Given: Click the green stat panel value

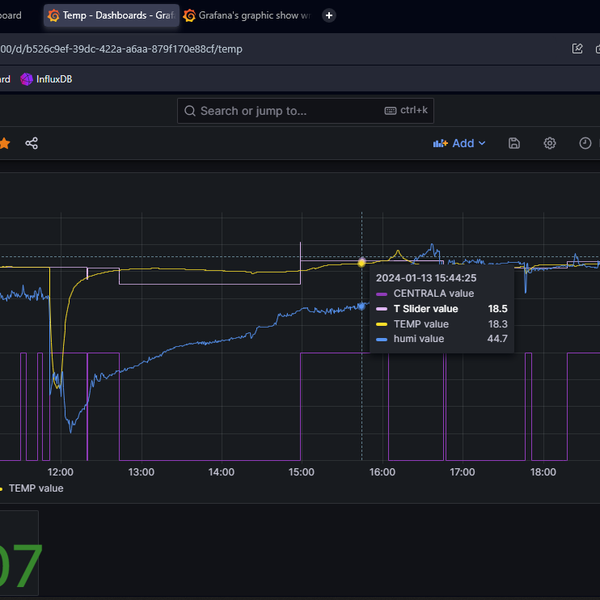Looking at the screenshot, I should pos(20,565).
